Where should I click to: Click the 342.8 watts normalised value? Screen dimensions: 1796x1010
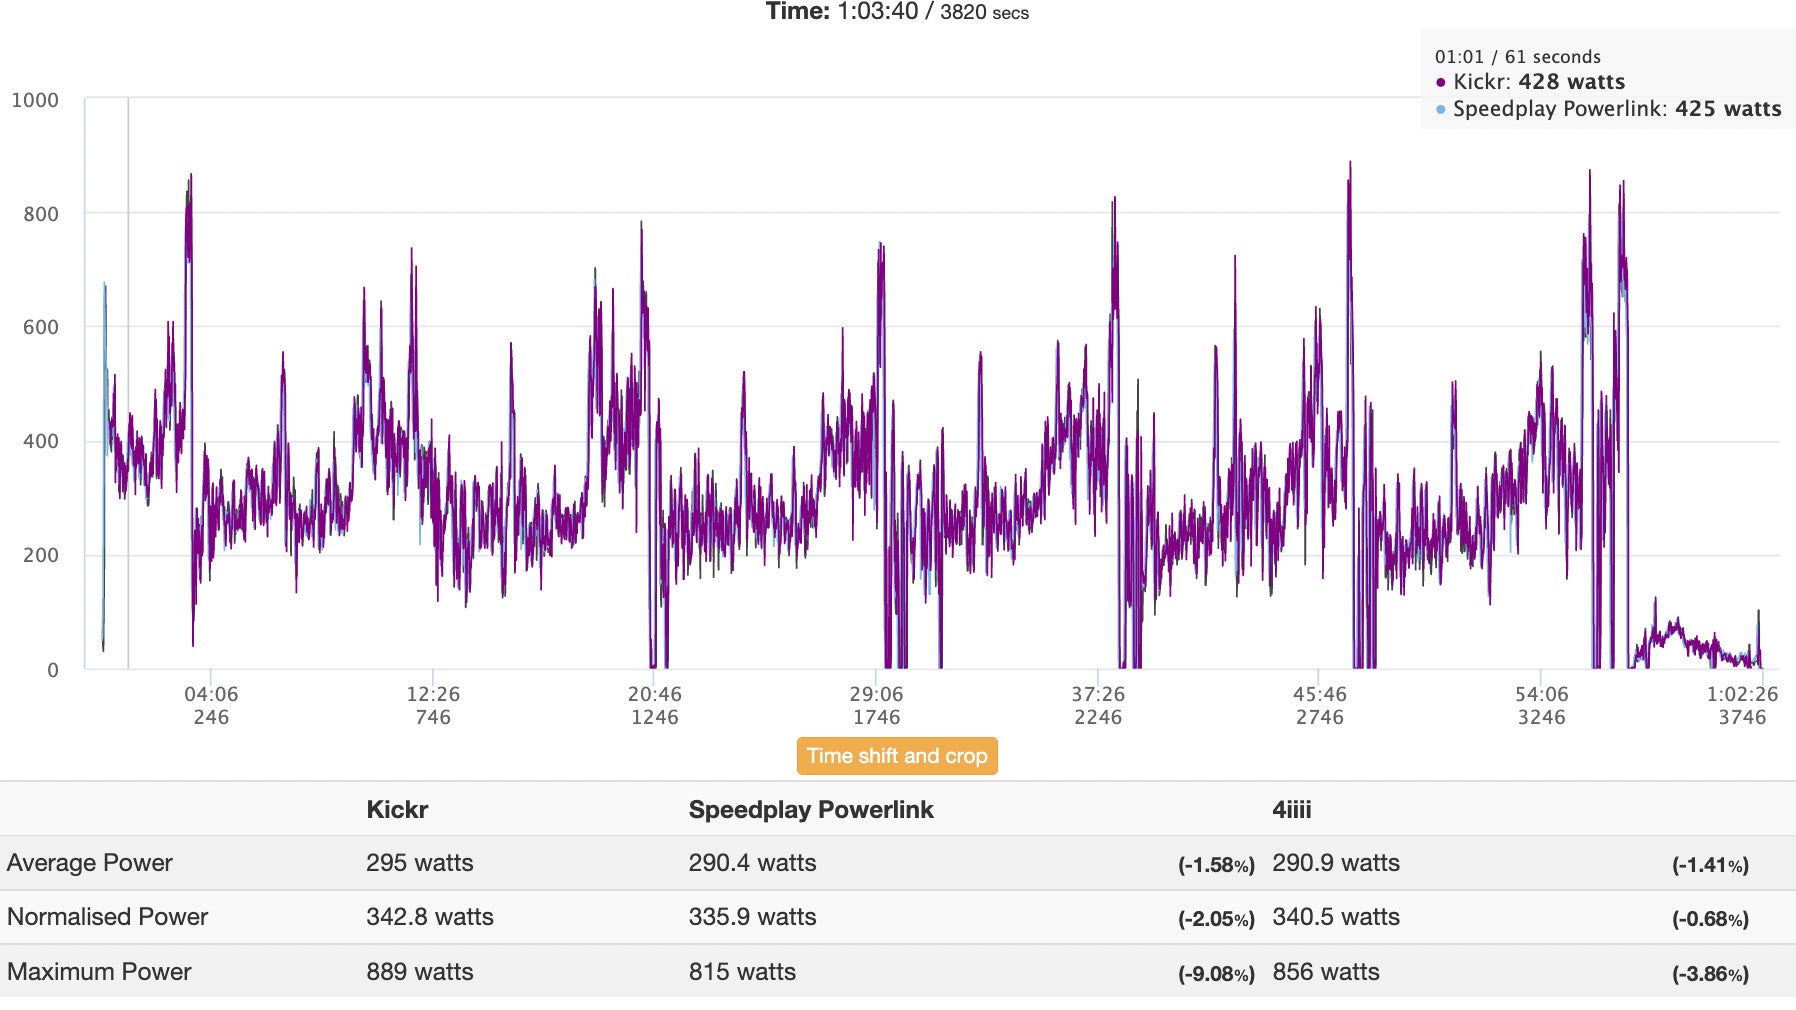[x=430, y=917]
